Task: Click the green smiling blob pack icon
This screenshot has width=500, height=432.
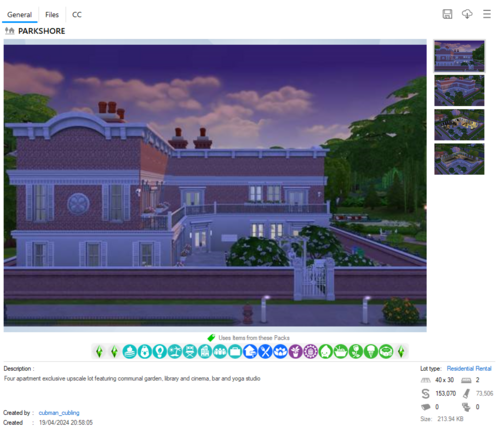Action: 326,351
